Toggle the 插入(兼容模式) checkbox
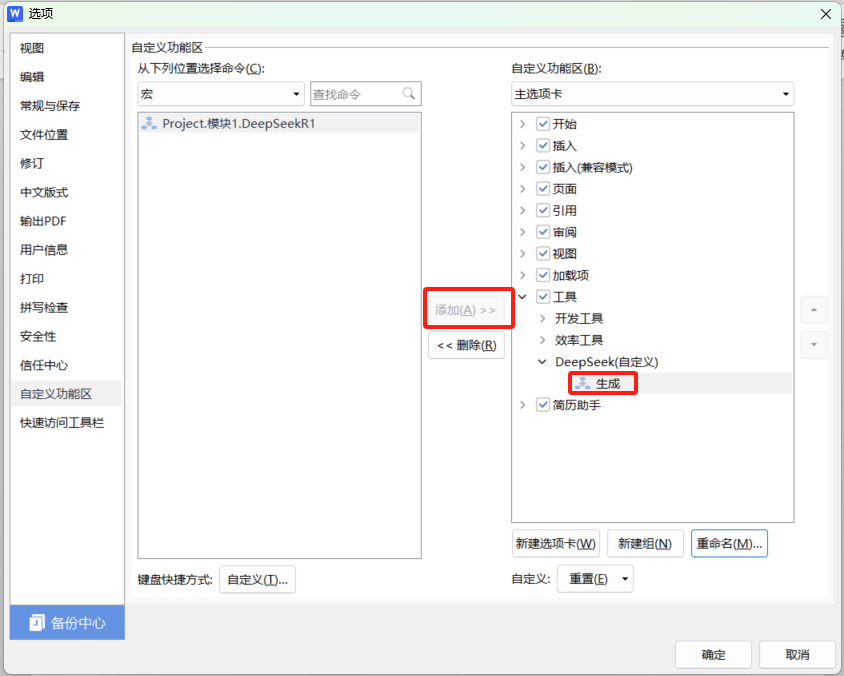This screenshot has height=676, width=844. [543, 167]
